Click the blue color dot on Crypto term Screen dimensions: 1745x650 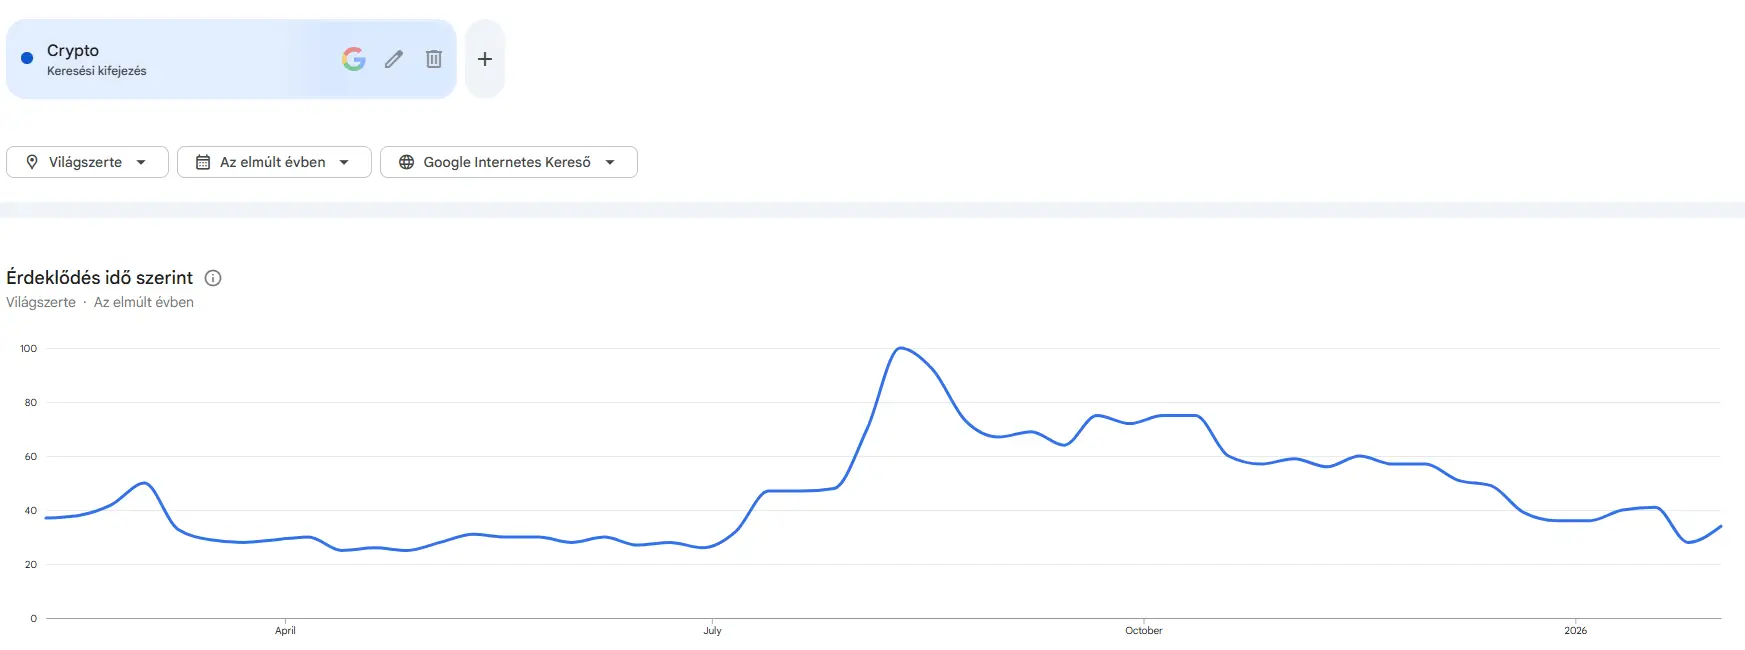(26, 58)
